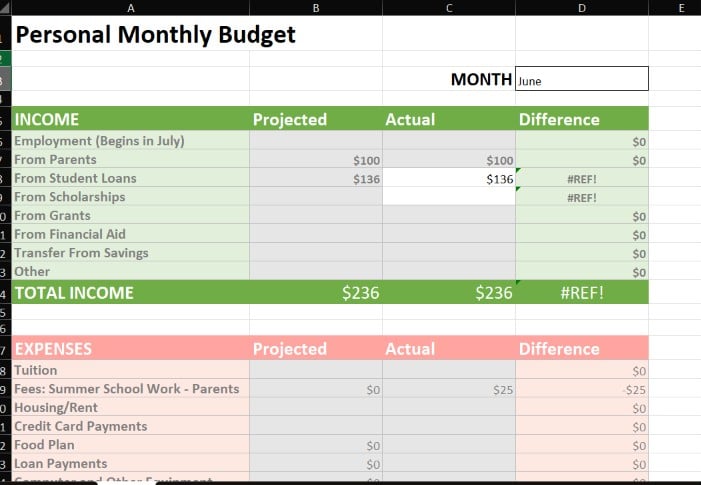Select column C header
701x485 pixels.
[449, 8]
